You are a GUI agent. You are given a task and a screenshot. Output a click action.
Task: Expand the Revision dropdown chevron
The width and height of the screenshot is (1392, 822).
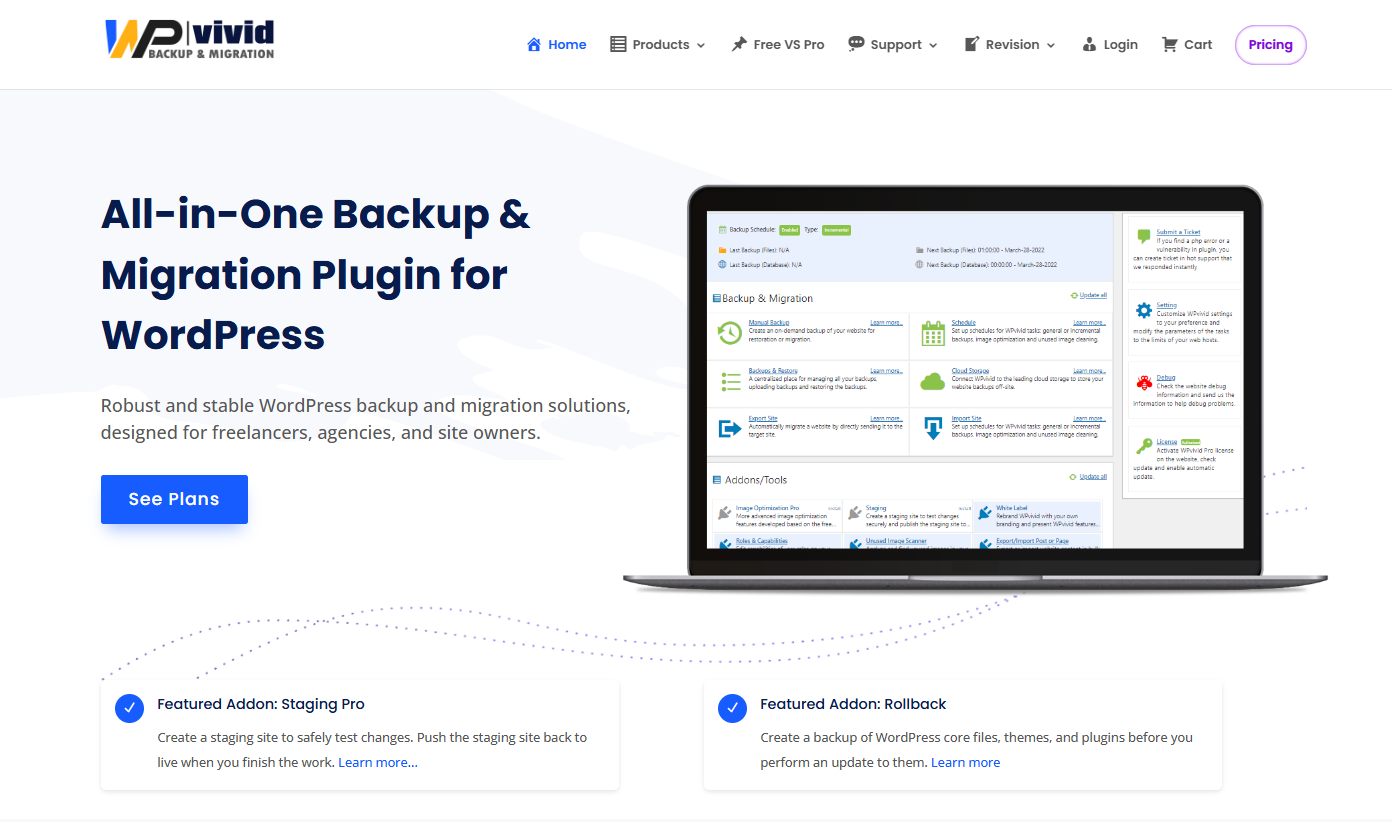[x=1051, y=45]
